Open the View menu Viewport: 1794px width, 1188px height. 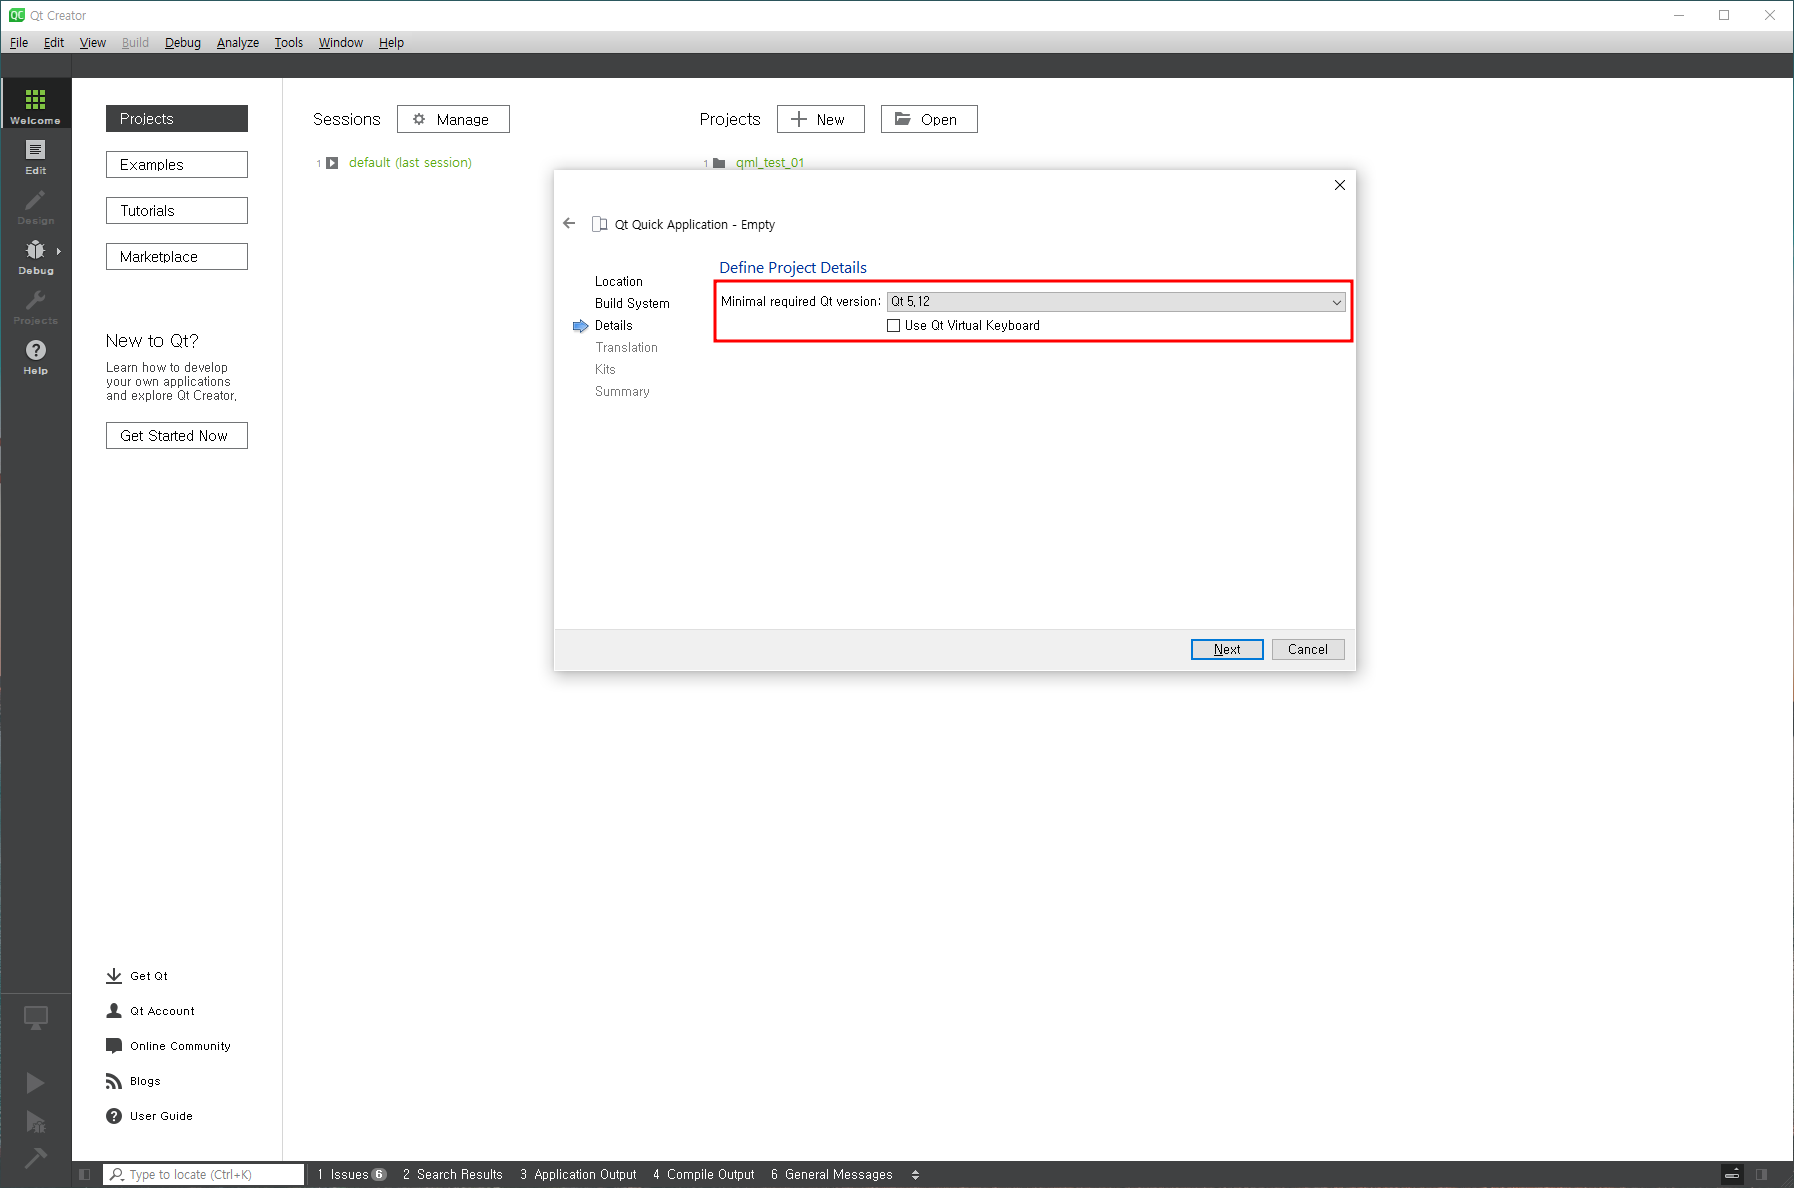pos(93,43)
